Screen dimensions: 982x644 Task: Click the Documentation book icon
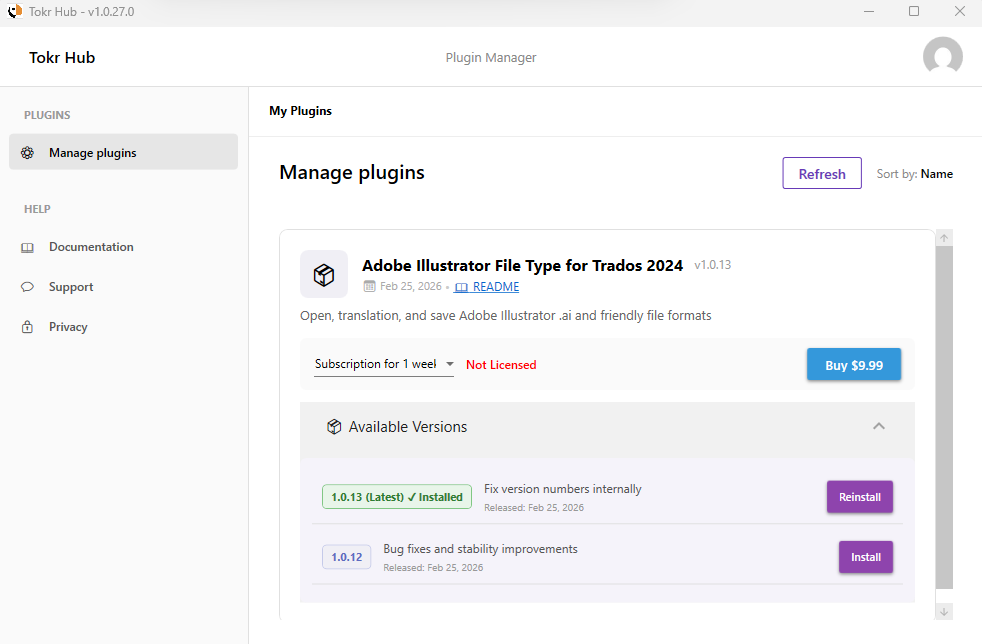pos(28,247)
